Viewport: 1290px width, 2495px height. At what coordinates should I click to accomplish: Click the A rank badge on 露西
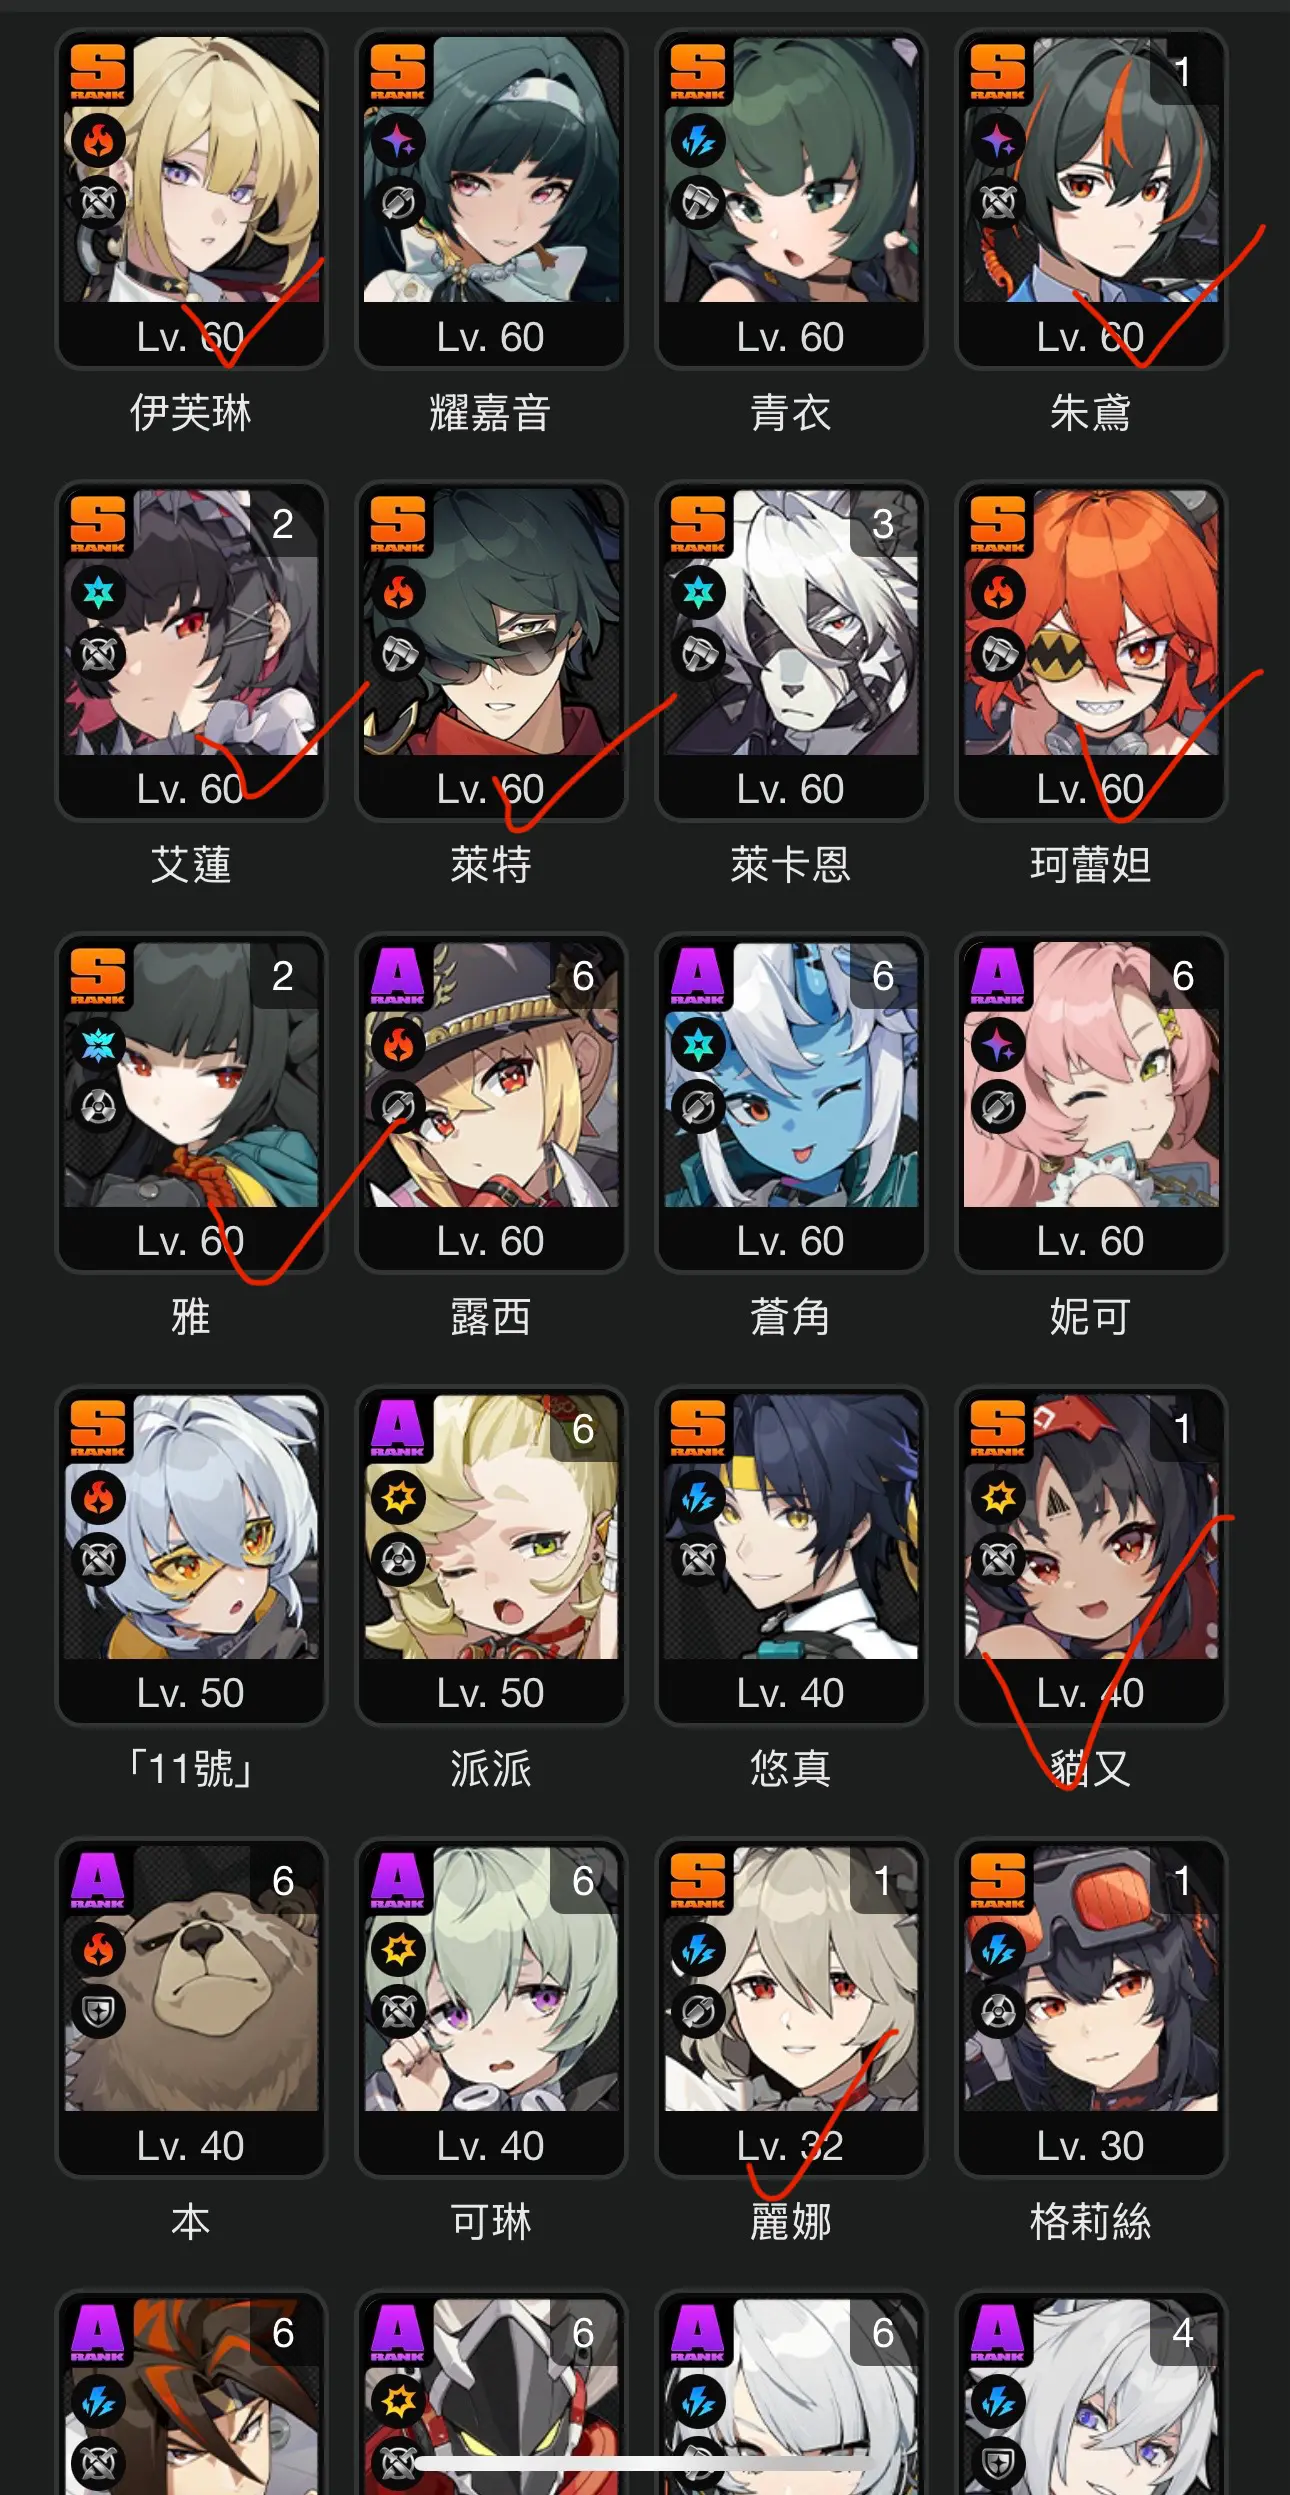coord(398,974)
